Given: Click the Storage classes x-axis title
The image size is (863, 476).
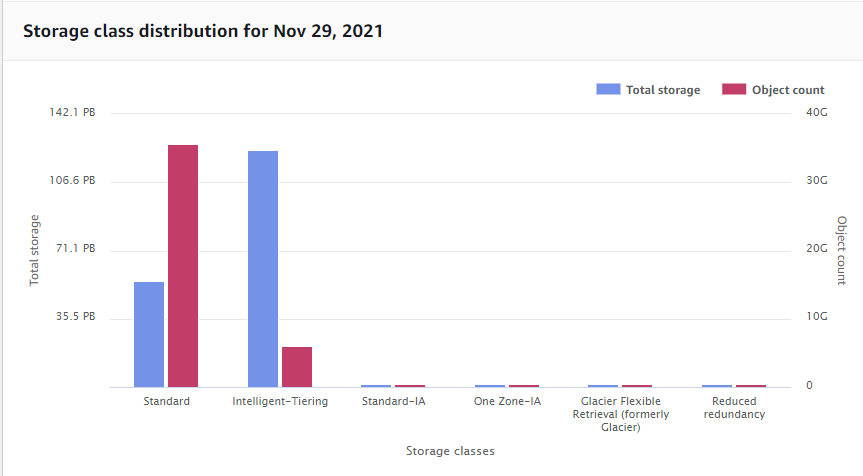Looking at the screenshot, I should [450, 451].
